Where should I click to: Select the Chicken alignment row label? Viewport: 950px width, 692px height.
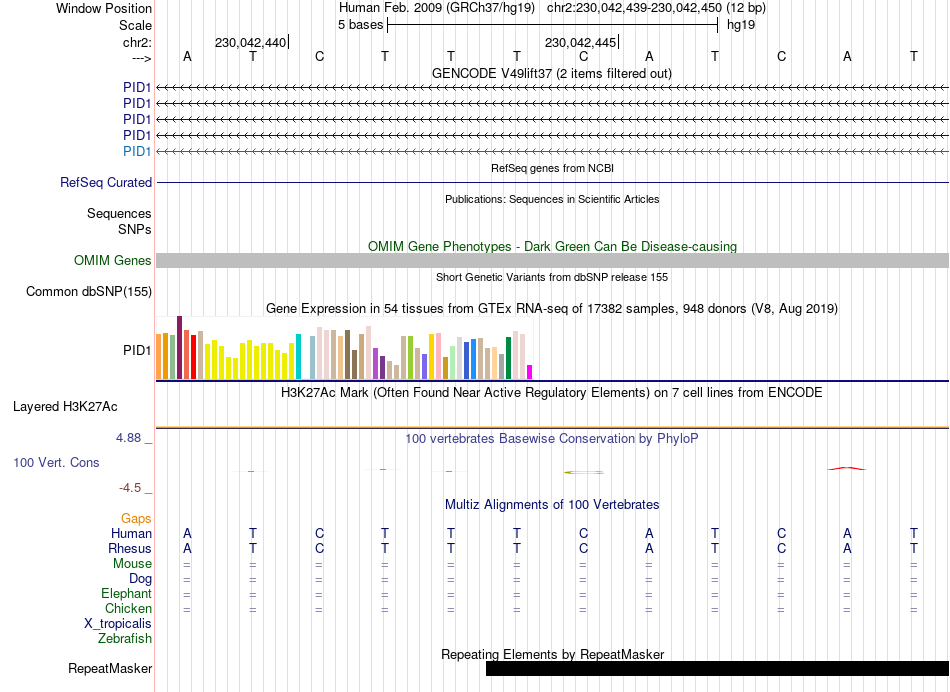(128, 608)
